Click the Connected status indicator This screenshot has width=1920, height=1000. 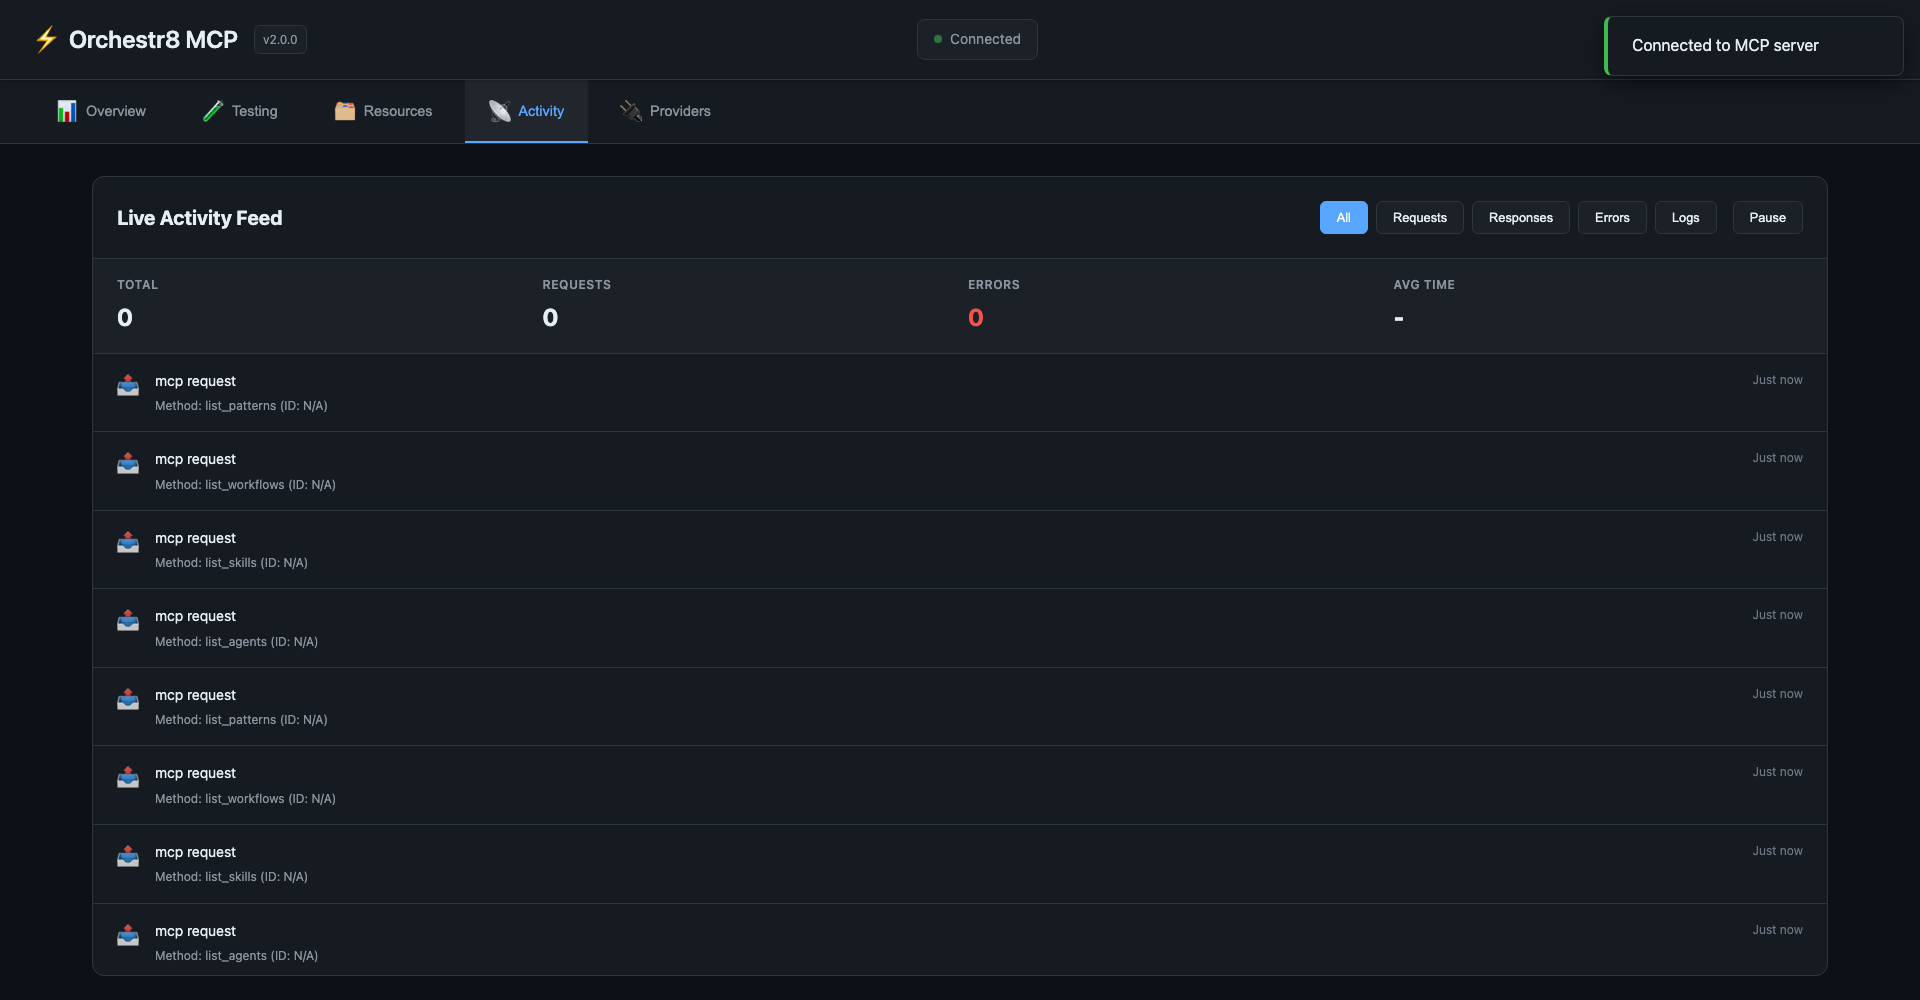[x=977, y=39]
